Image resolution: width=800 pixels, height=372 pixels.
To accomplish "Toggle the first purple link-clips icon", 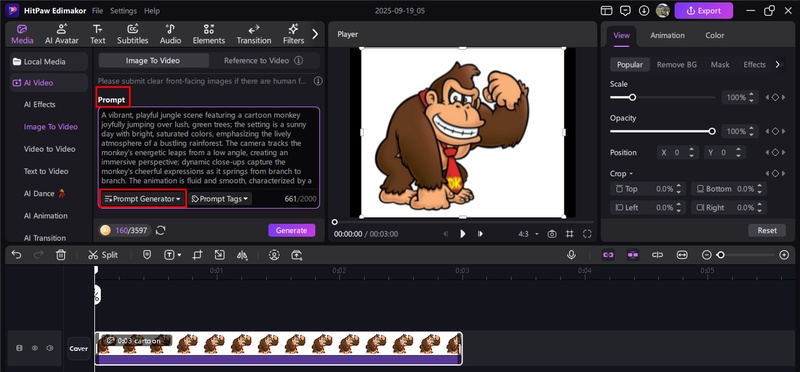I will pyautogui.click(x=608, y=255).
